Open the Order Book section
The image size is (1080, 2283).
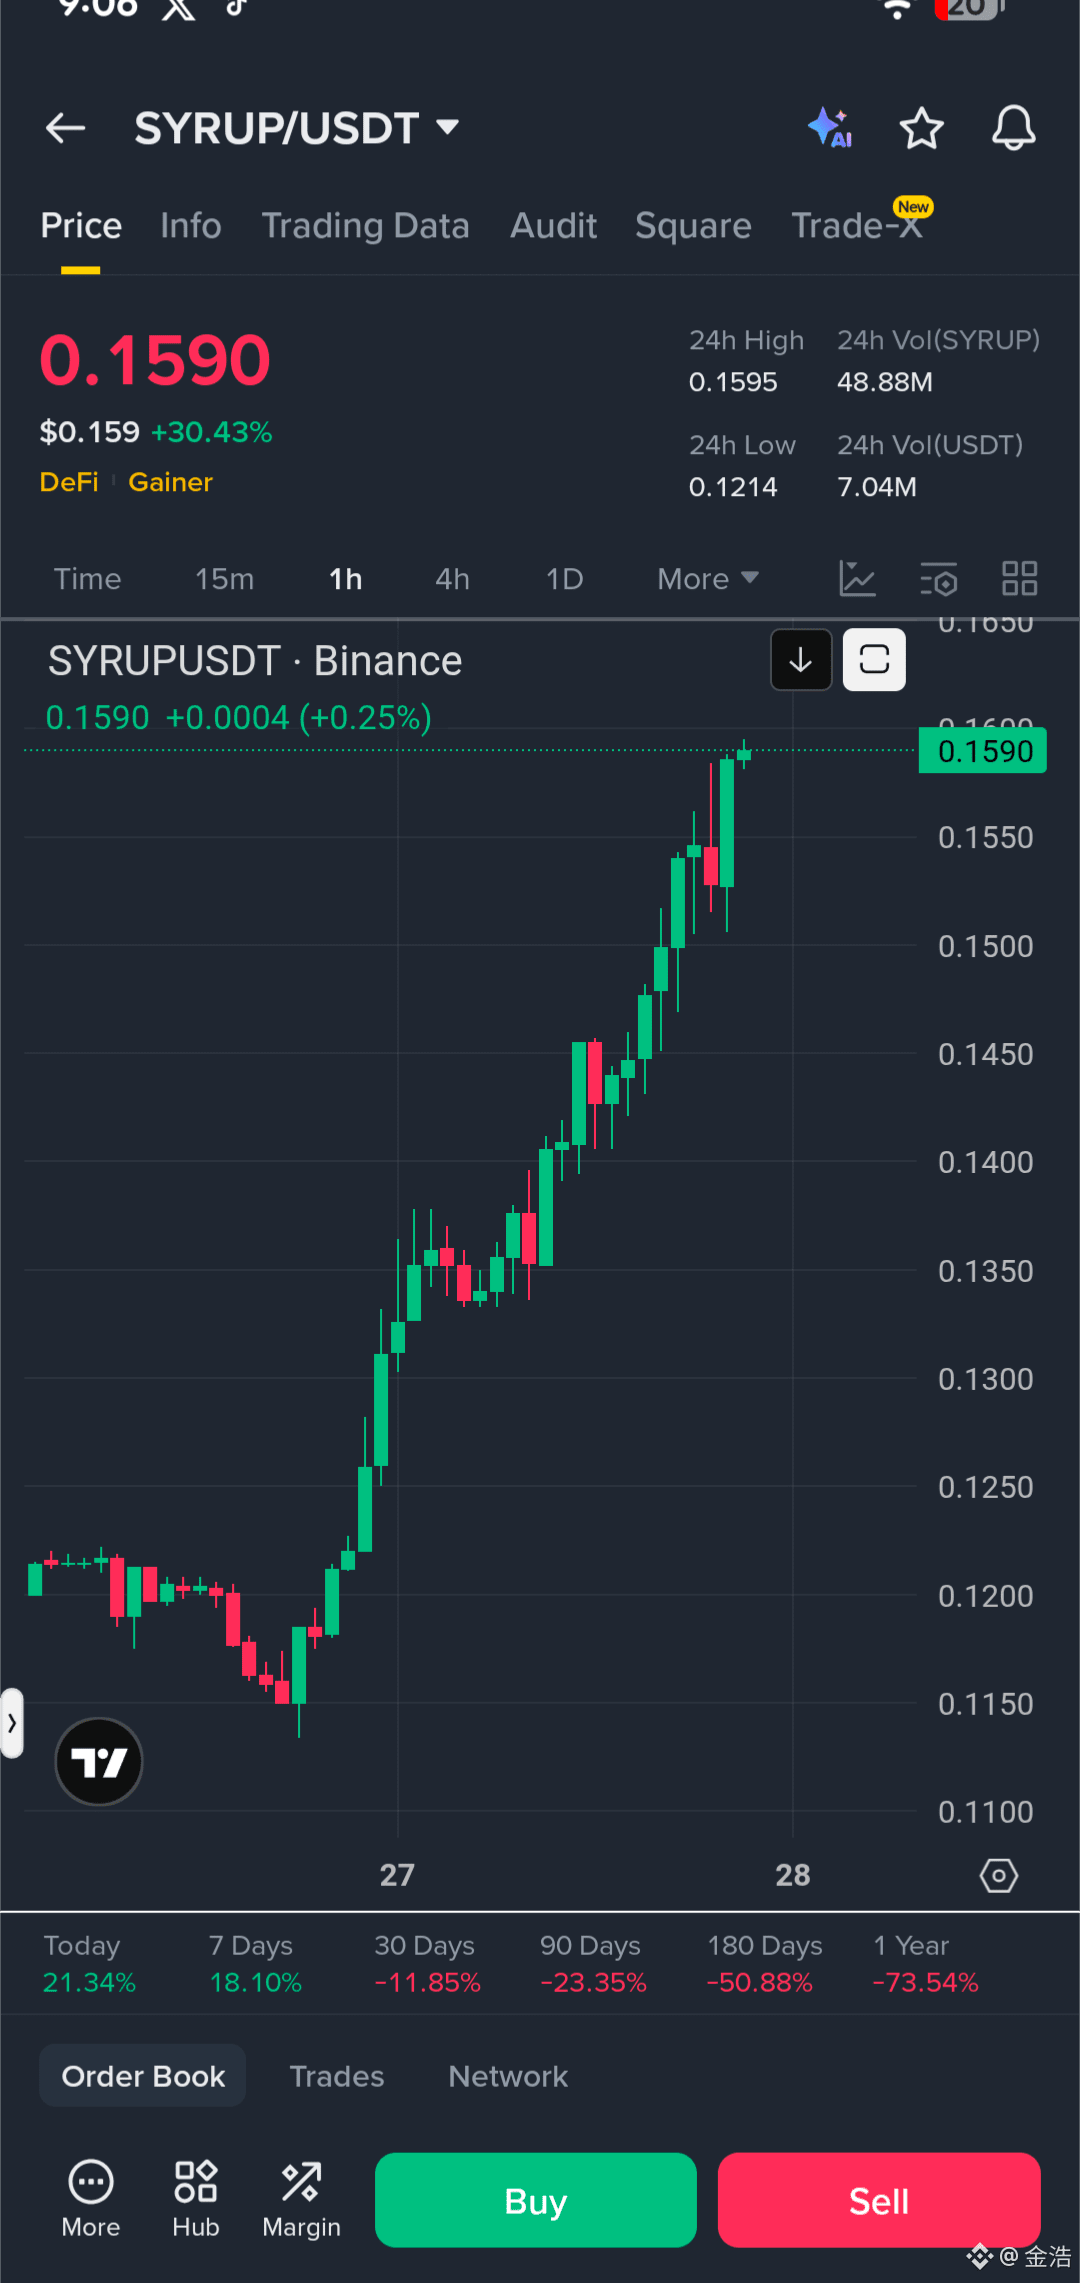pyautogui.click(x=143, y=2076)
